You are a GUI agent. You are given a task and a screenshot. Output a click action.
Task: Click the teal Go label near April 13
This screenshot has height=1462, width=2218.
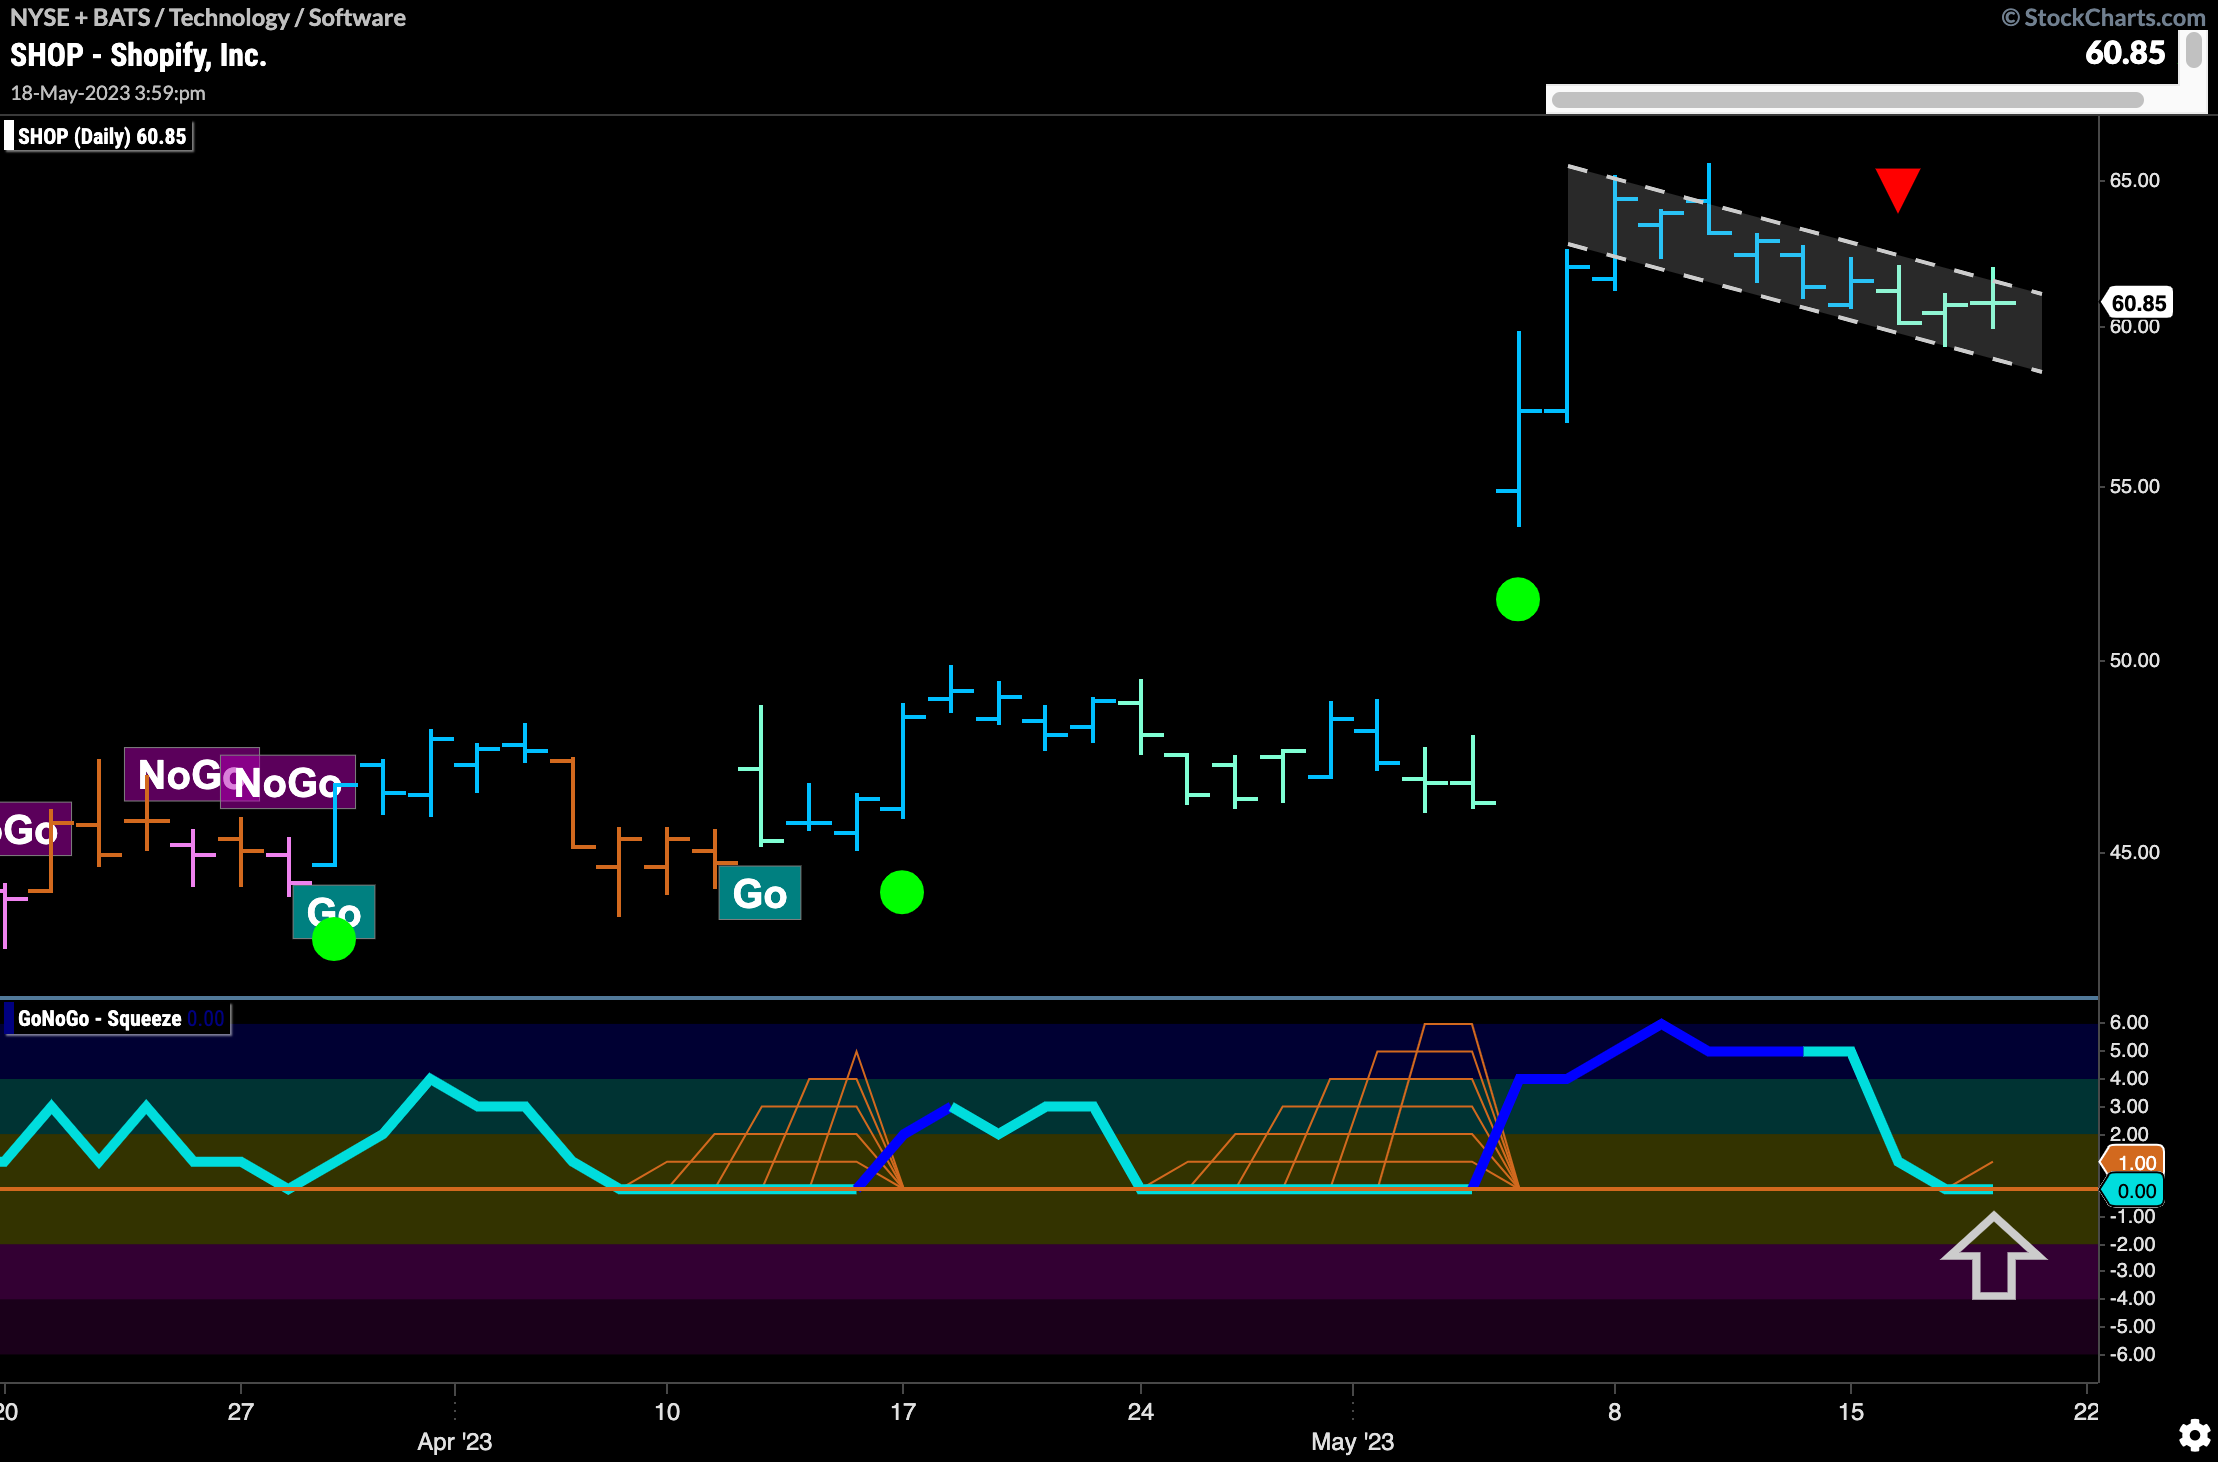point(760,893)
